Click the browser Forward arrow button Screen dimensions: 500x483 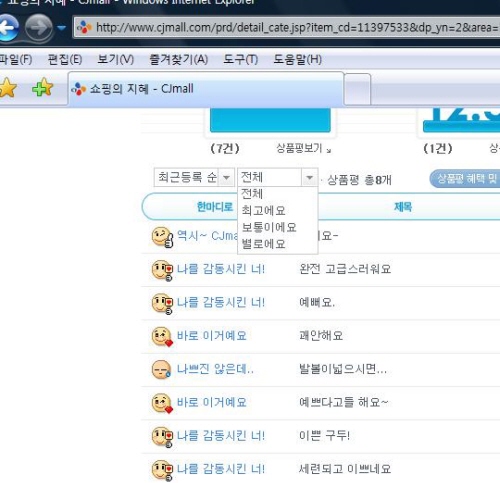pos(39,28)
